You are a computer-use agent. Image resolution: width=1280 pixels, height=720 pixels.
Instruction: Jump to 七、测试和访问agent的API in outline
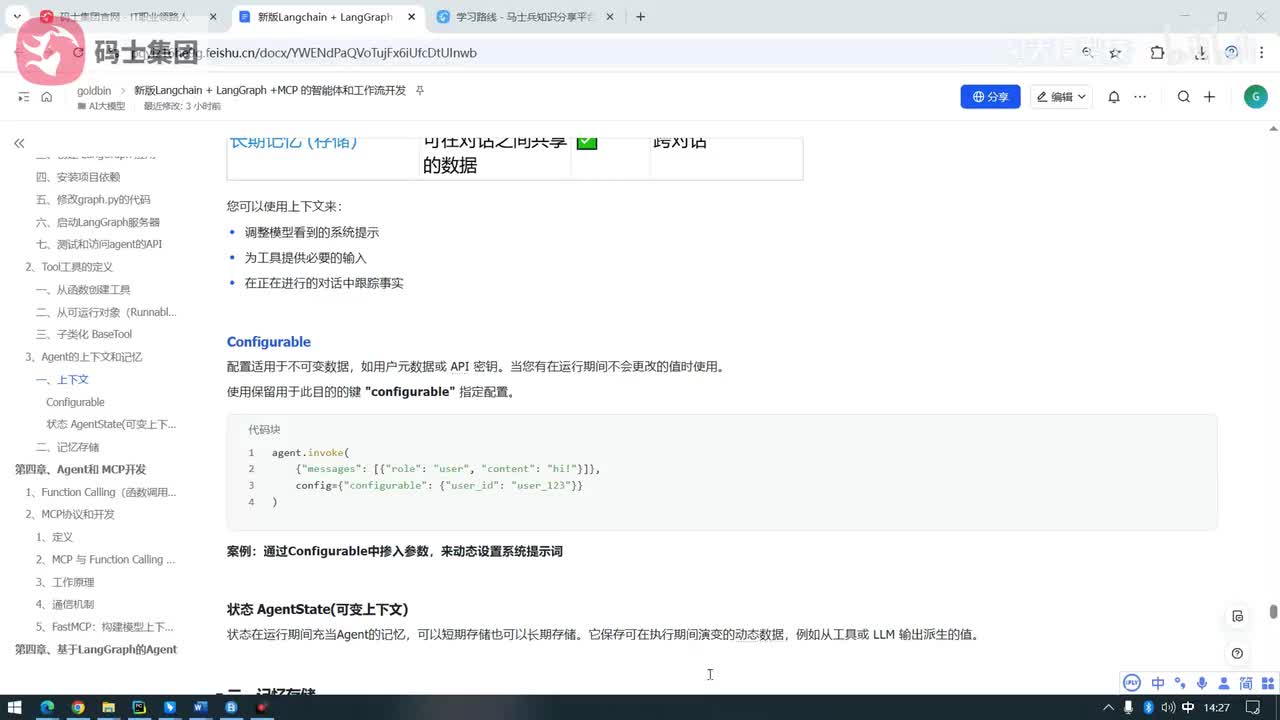(99, 245)
